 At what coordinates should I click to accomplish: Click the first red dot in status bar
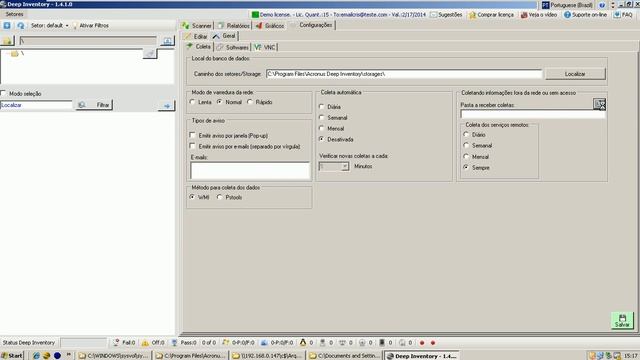click(x=422, y=343)
